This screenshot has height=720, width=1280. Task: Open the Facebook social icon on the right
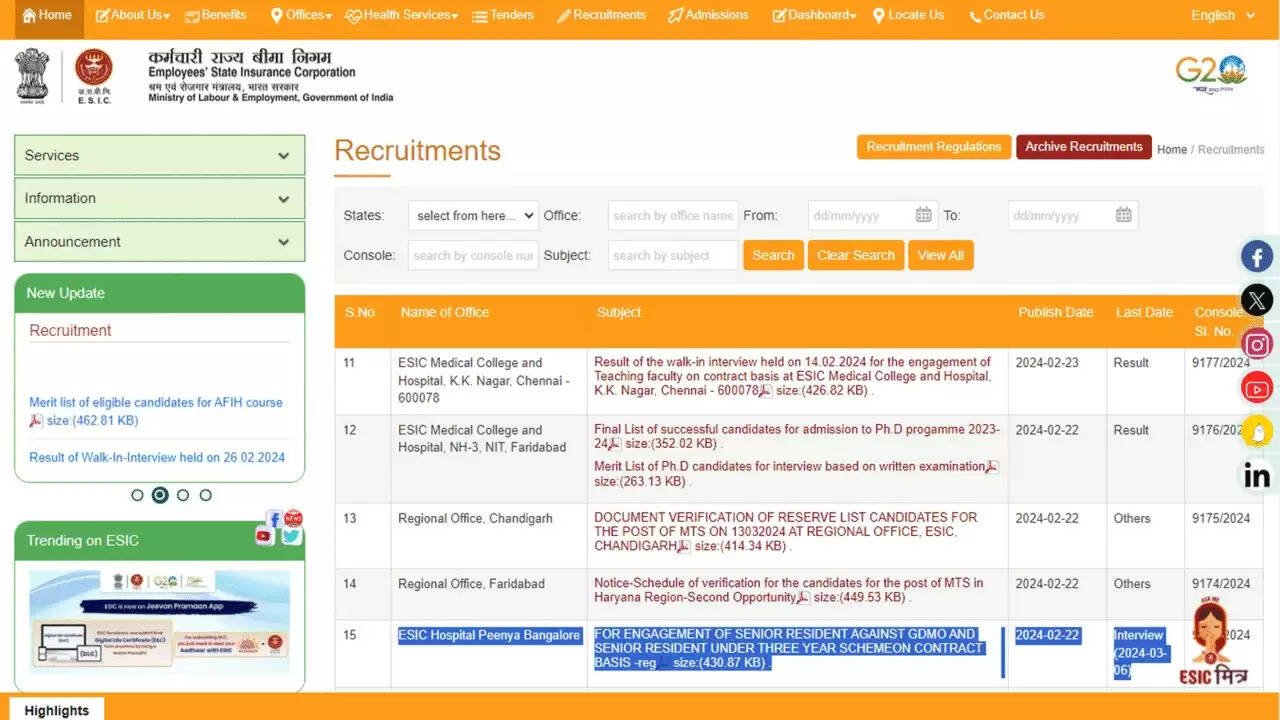coord(1257,256)
